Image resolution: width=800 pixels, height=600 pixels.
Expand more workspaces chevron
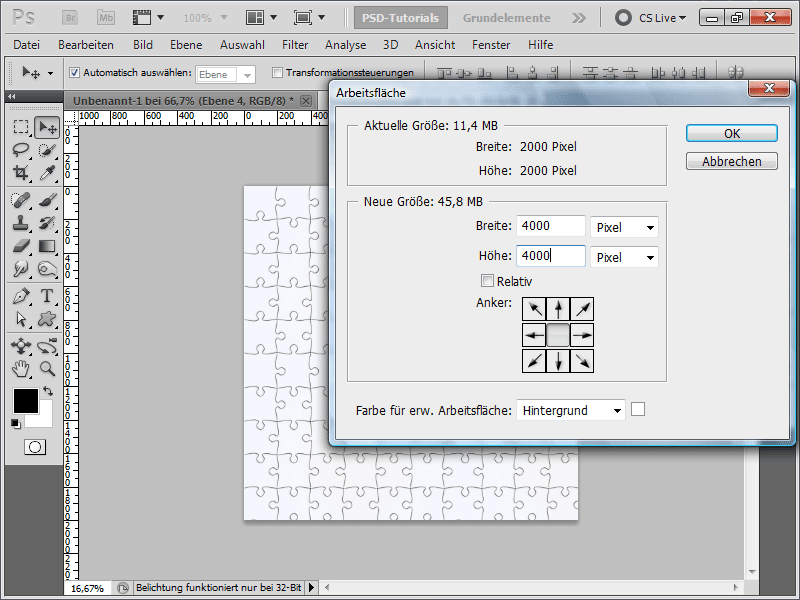pos(579,18)
